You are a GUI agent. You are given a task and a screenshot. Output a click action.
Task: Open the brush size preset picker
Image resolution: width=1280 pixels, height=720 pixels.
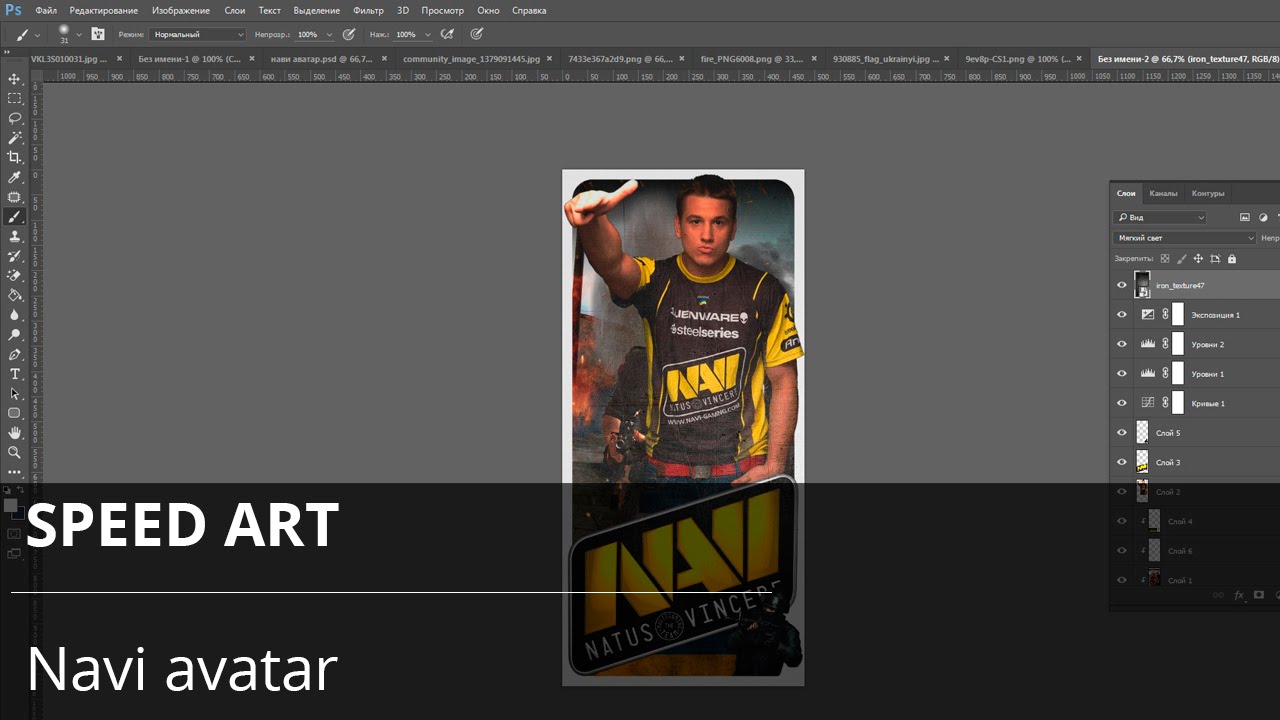pyautogui.click(x=79, y=34)
